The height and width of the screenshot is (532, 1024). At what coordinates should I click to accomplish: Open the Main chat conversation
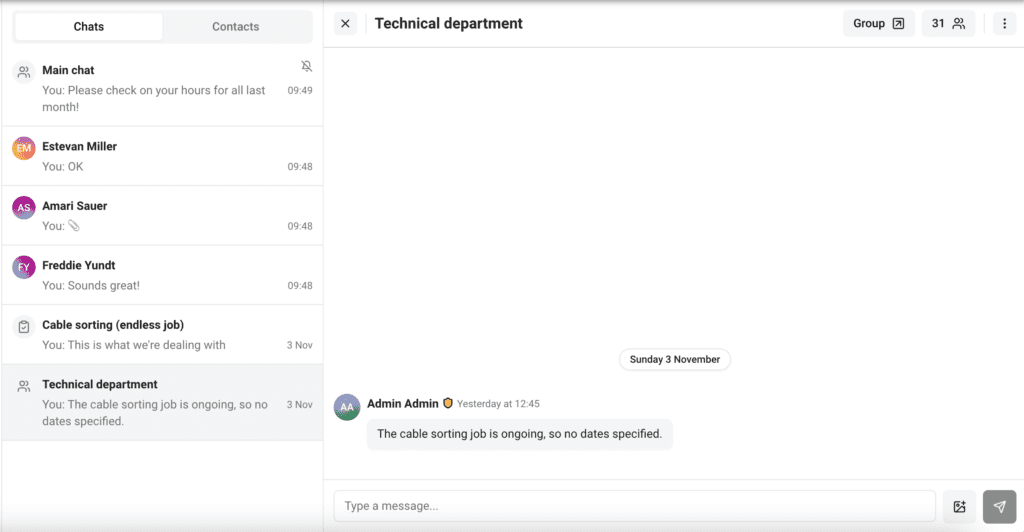point(160,88)
